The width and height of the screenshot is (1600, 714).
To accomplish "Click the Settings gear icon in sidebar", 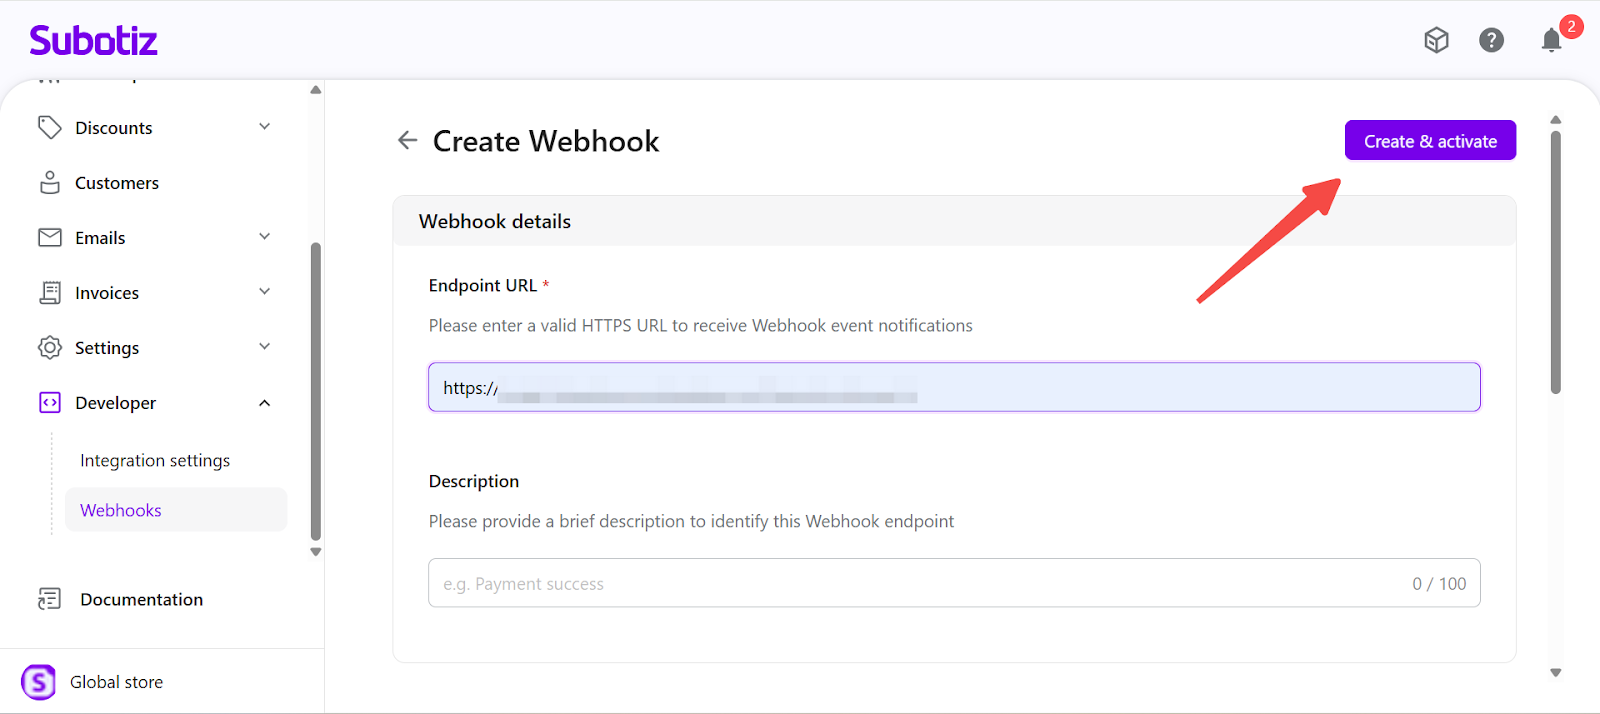I will 49,347.
